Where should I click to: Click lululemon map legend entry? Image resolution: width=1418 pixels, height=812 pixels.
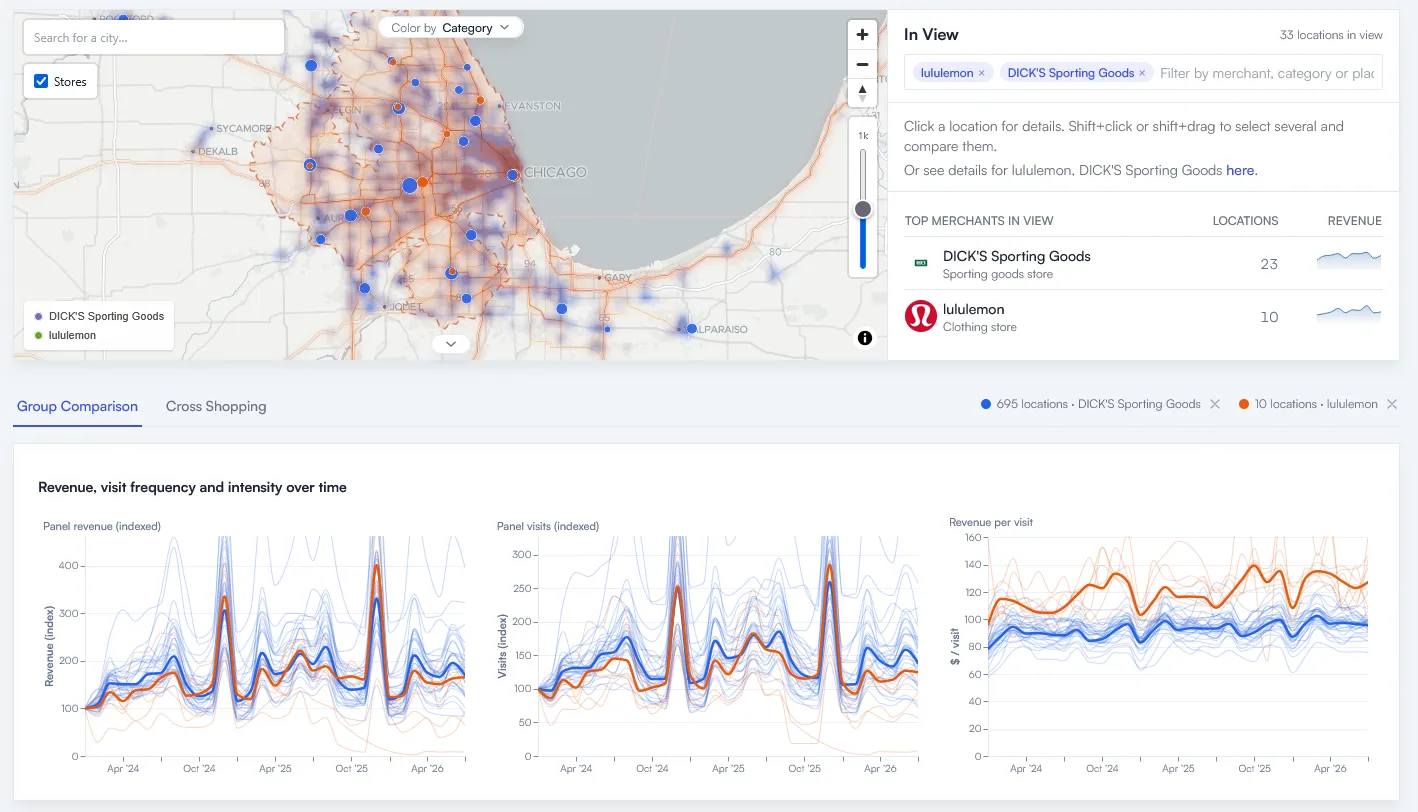point(66,335)
